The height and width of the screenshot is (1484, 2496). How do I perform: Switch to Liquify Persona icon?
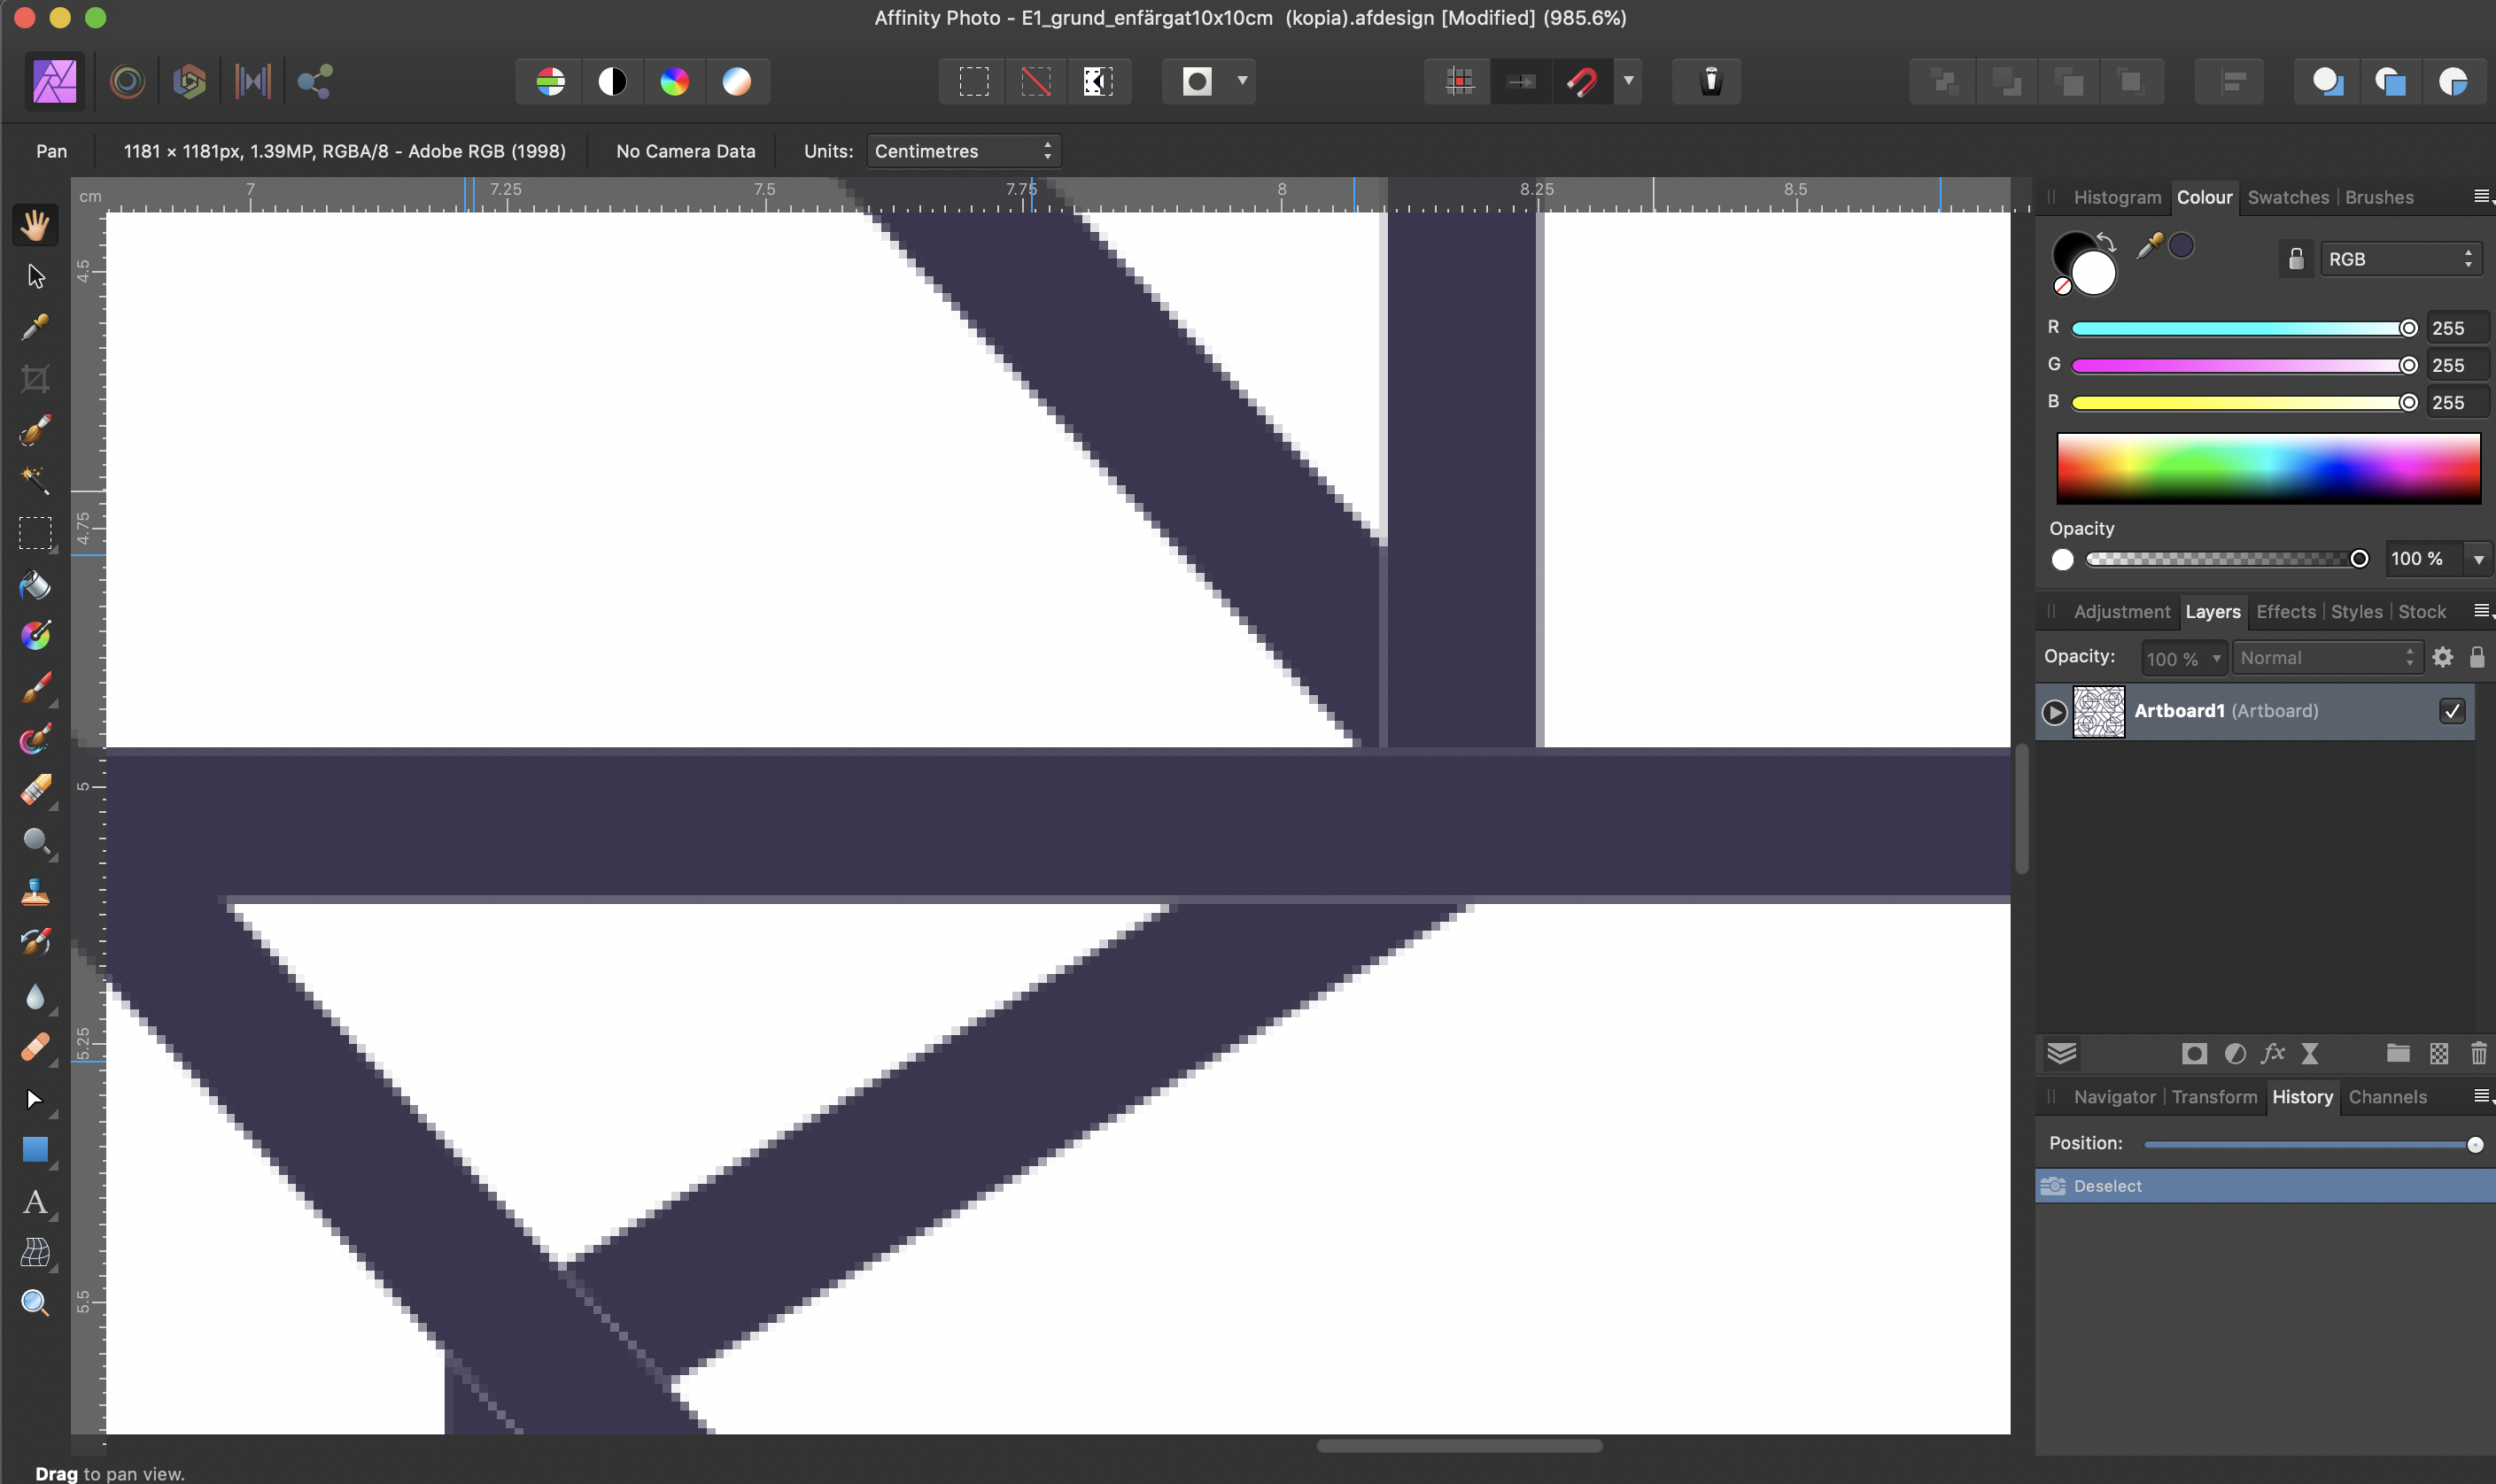(x=127, y=81)
